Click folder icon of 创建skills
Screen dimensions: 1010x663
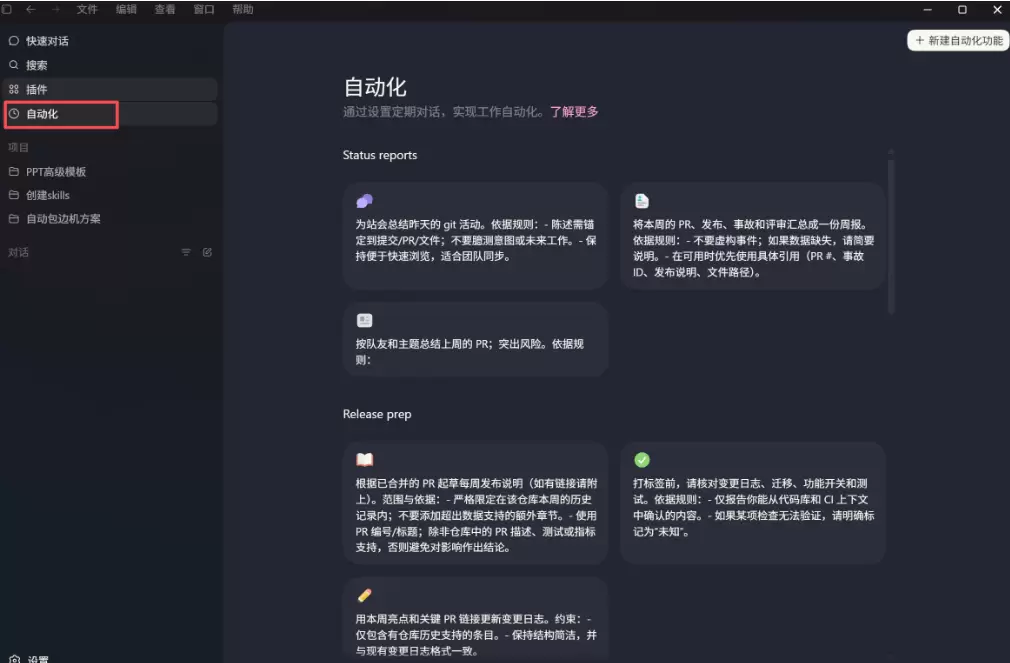[14, 195]
